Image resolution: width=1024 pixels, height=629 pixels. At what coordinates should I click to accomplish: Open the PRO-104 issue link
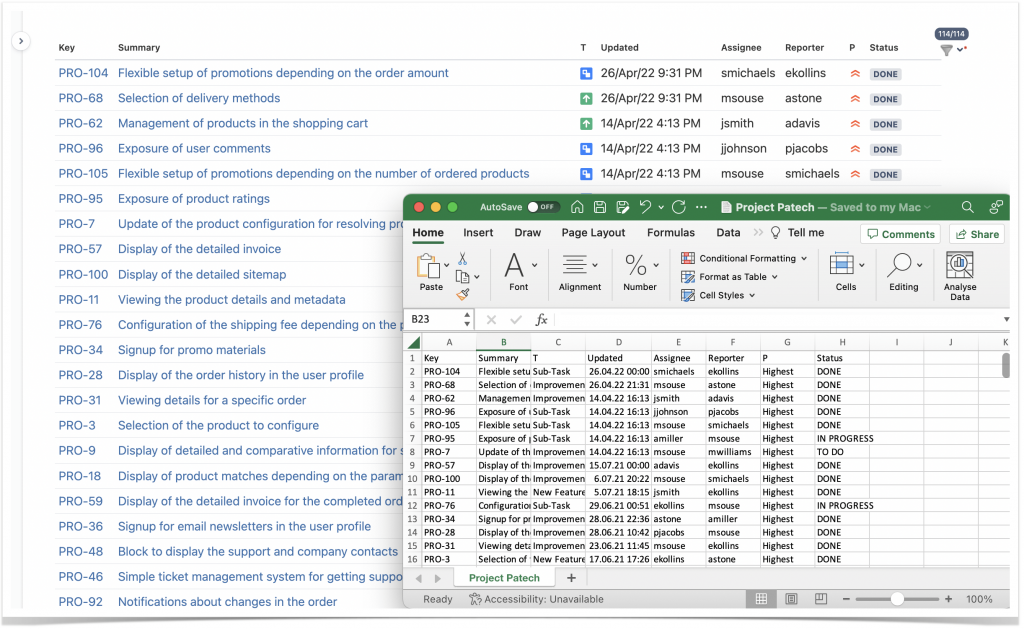[81, 73]
